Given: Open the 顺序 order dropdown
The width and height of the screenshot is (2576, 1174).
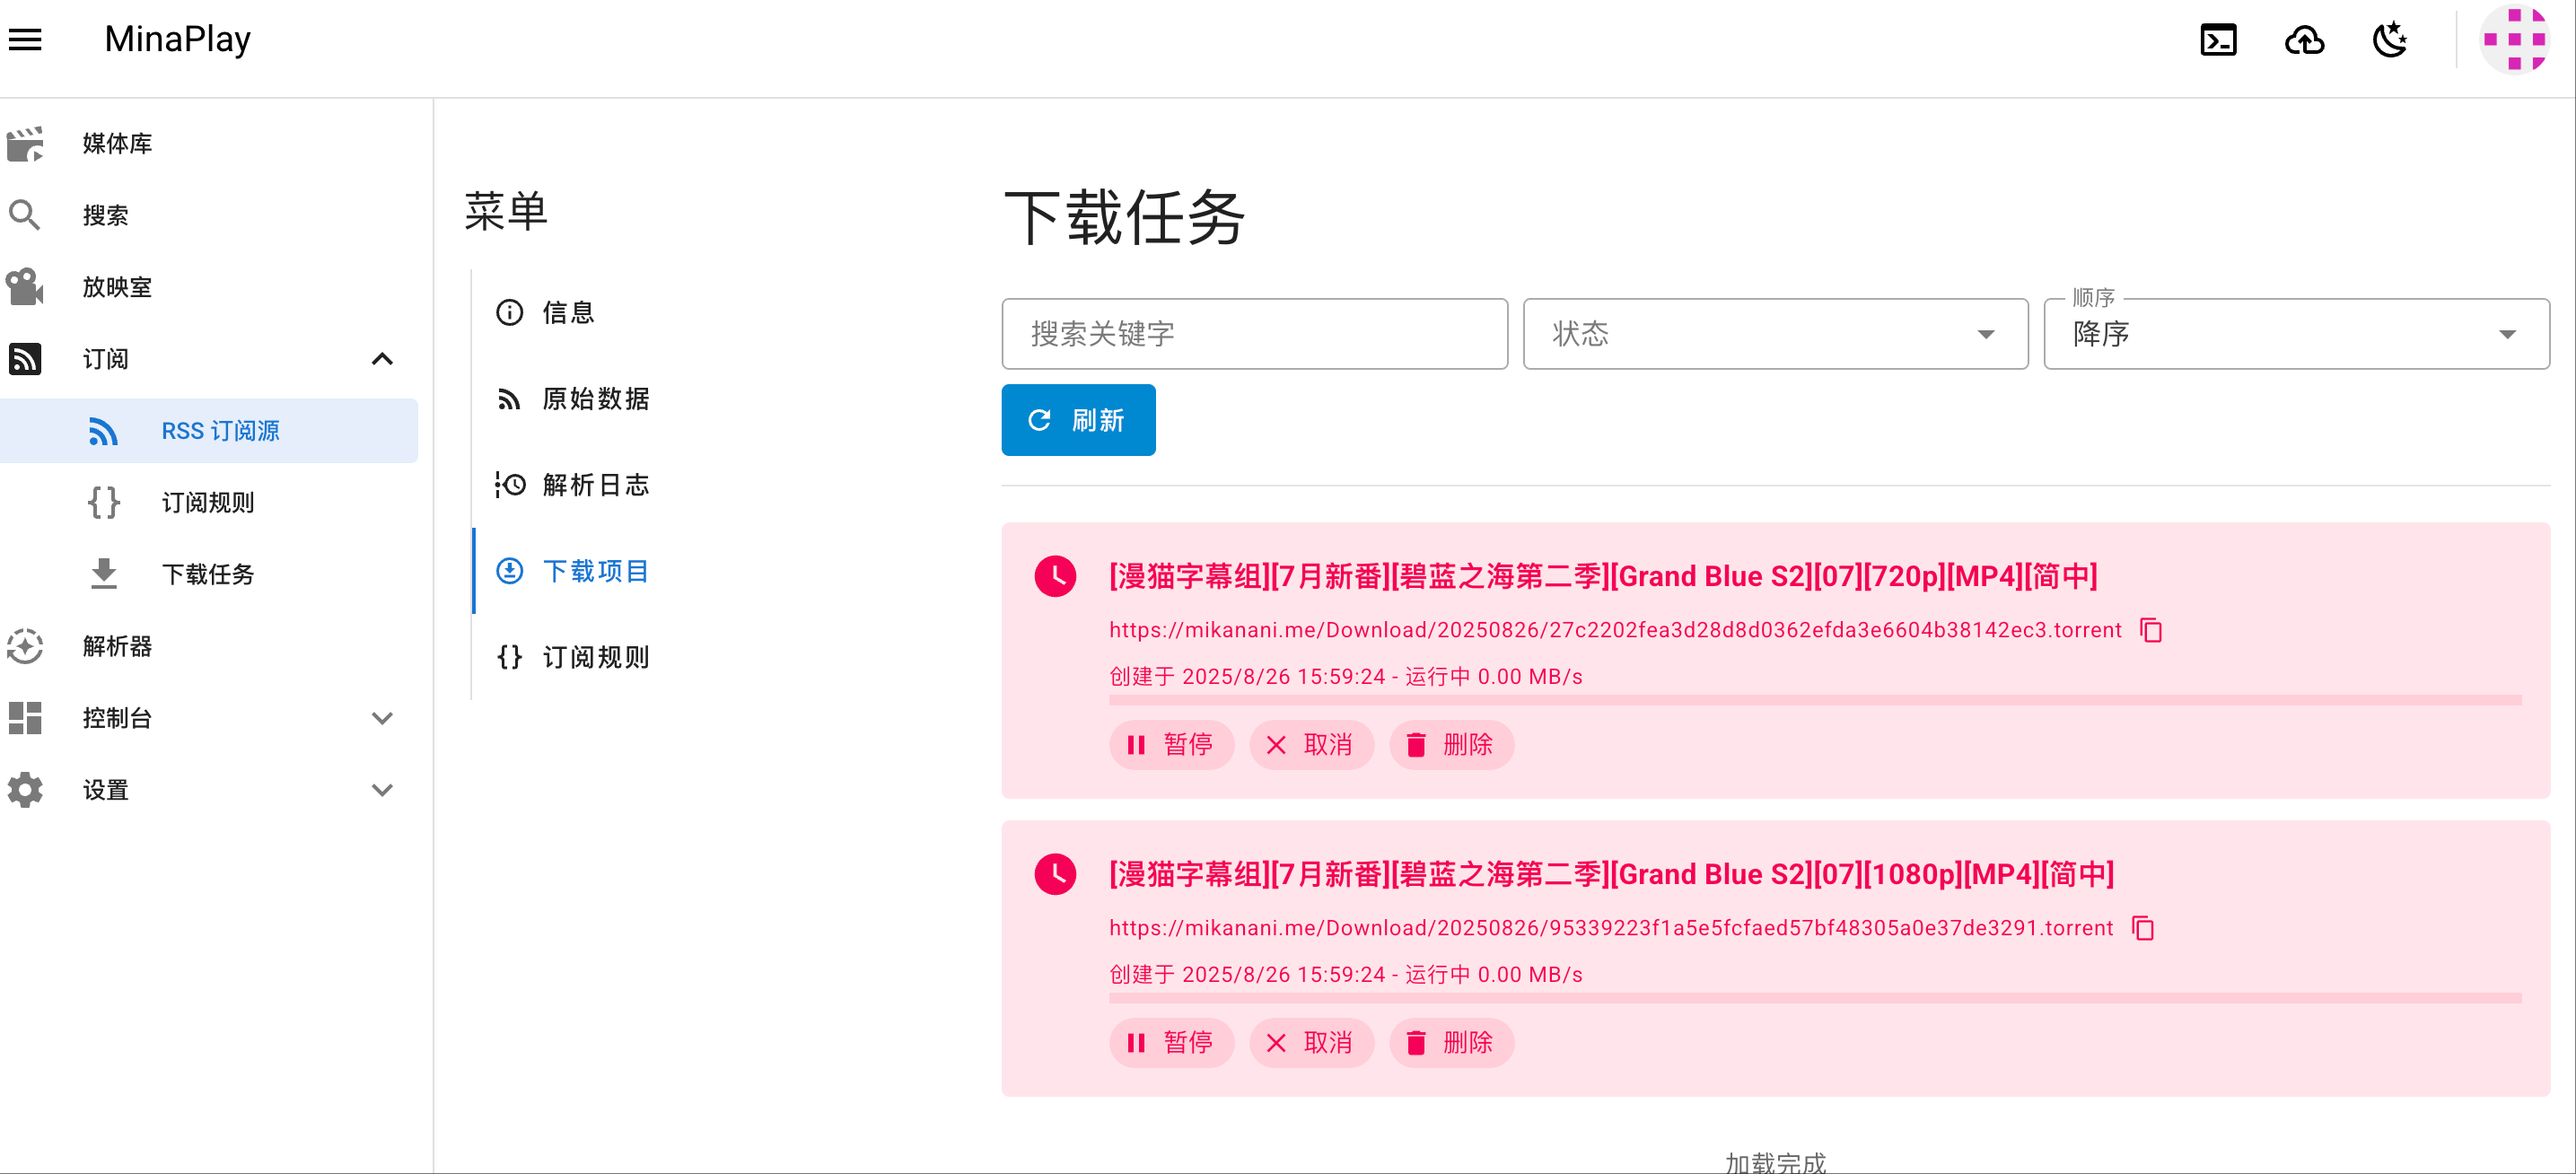Looking at the screenshot, I should coord(2296,334).
